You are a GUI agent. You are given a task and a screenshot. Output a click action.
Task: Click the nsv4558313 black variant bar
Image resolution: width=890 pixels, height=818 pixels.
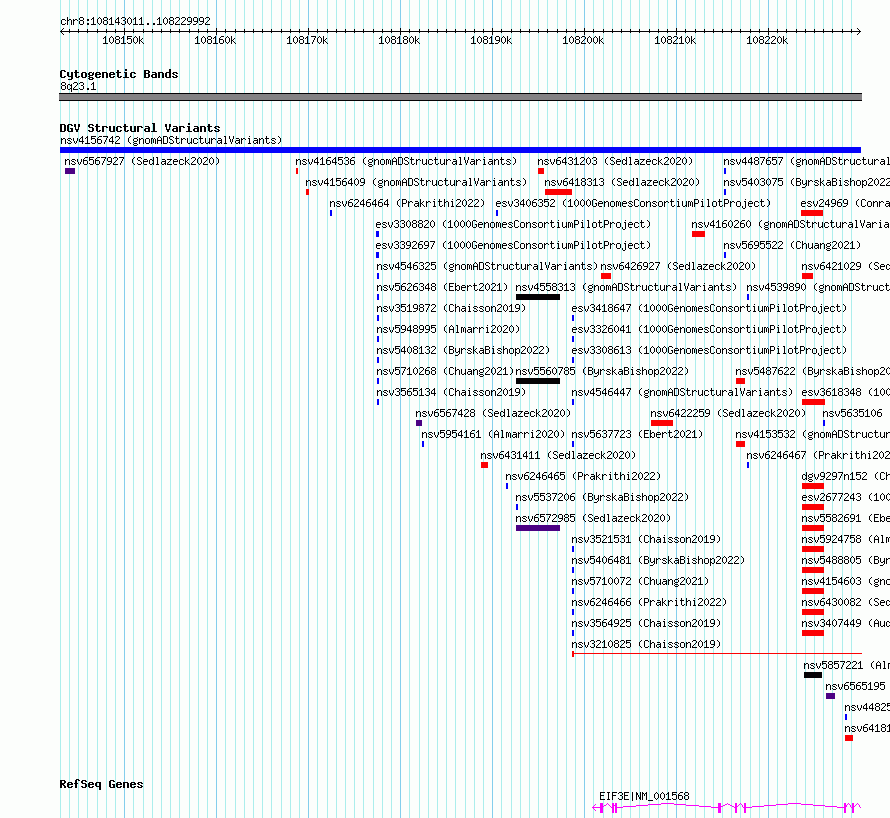538,297
